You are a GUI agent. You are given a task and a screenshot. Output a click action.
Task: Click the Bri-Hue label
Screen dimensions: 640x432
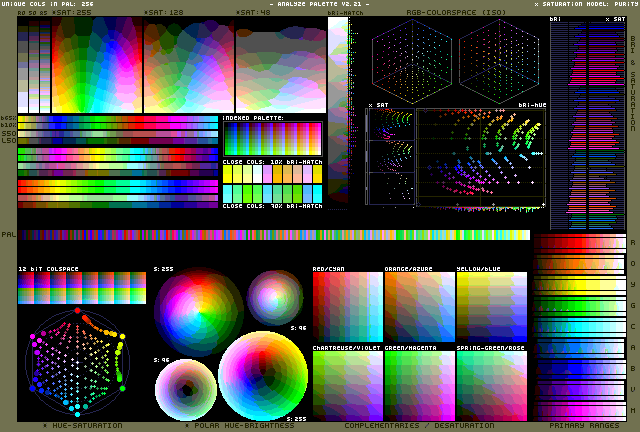pyautogui.click(x=532, y=105)
